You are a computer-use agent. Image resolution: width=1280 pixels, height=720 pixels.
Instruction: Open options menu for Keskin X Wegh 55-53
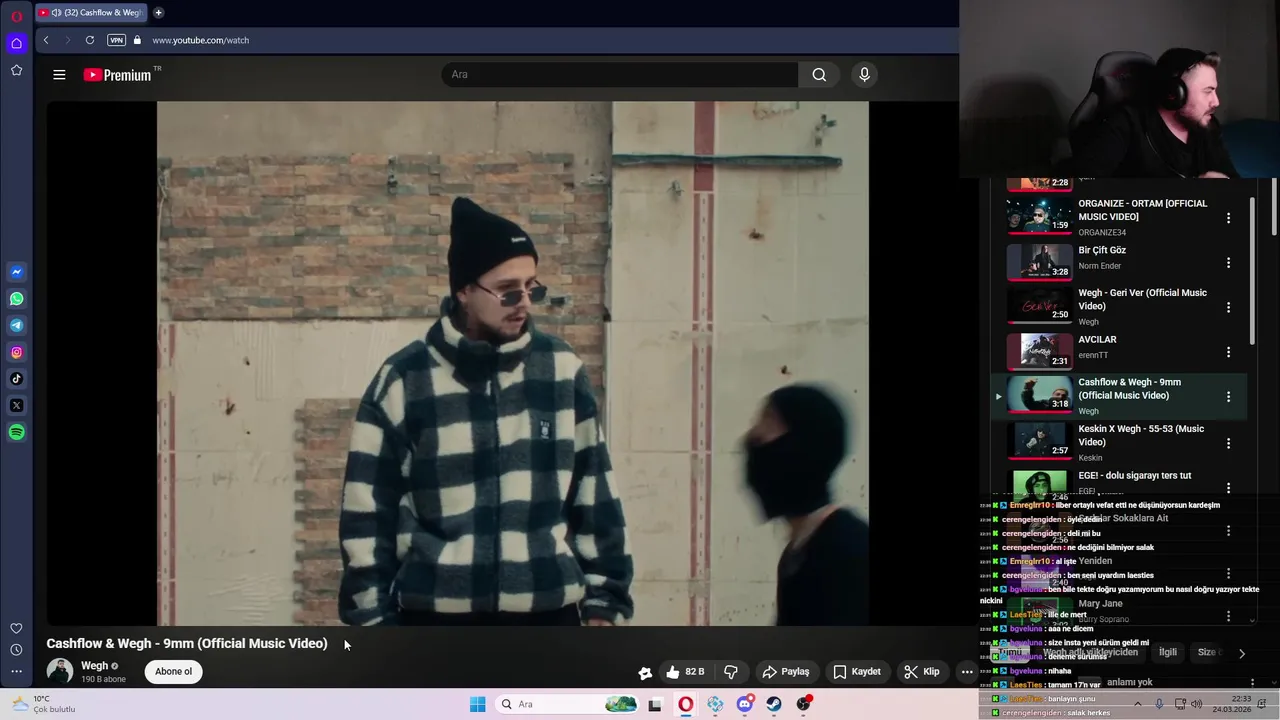[1229, 443]
